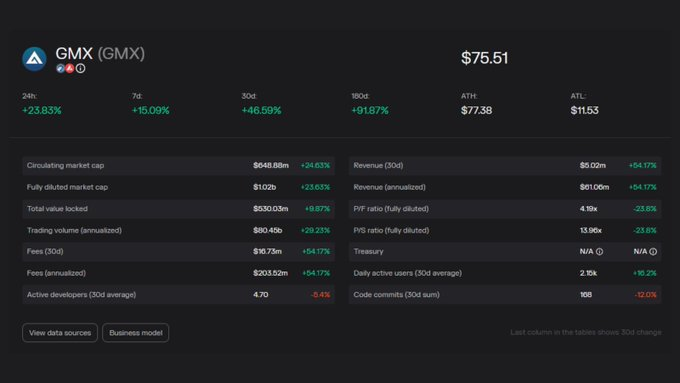
Task: Click the GMX token logo
Action: 34,59
